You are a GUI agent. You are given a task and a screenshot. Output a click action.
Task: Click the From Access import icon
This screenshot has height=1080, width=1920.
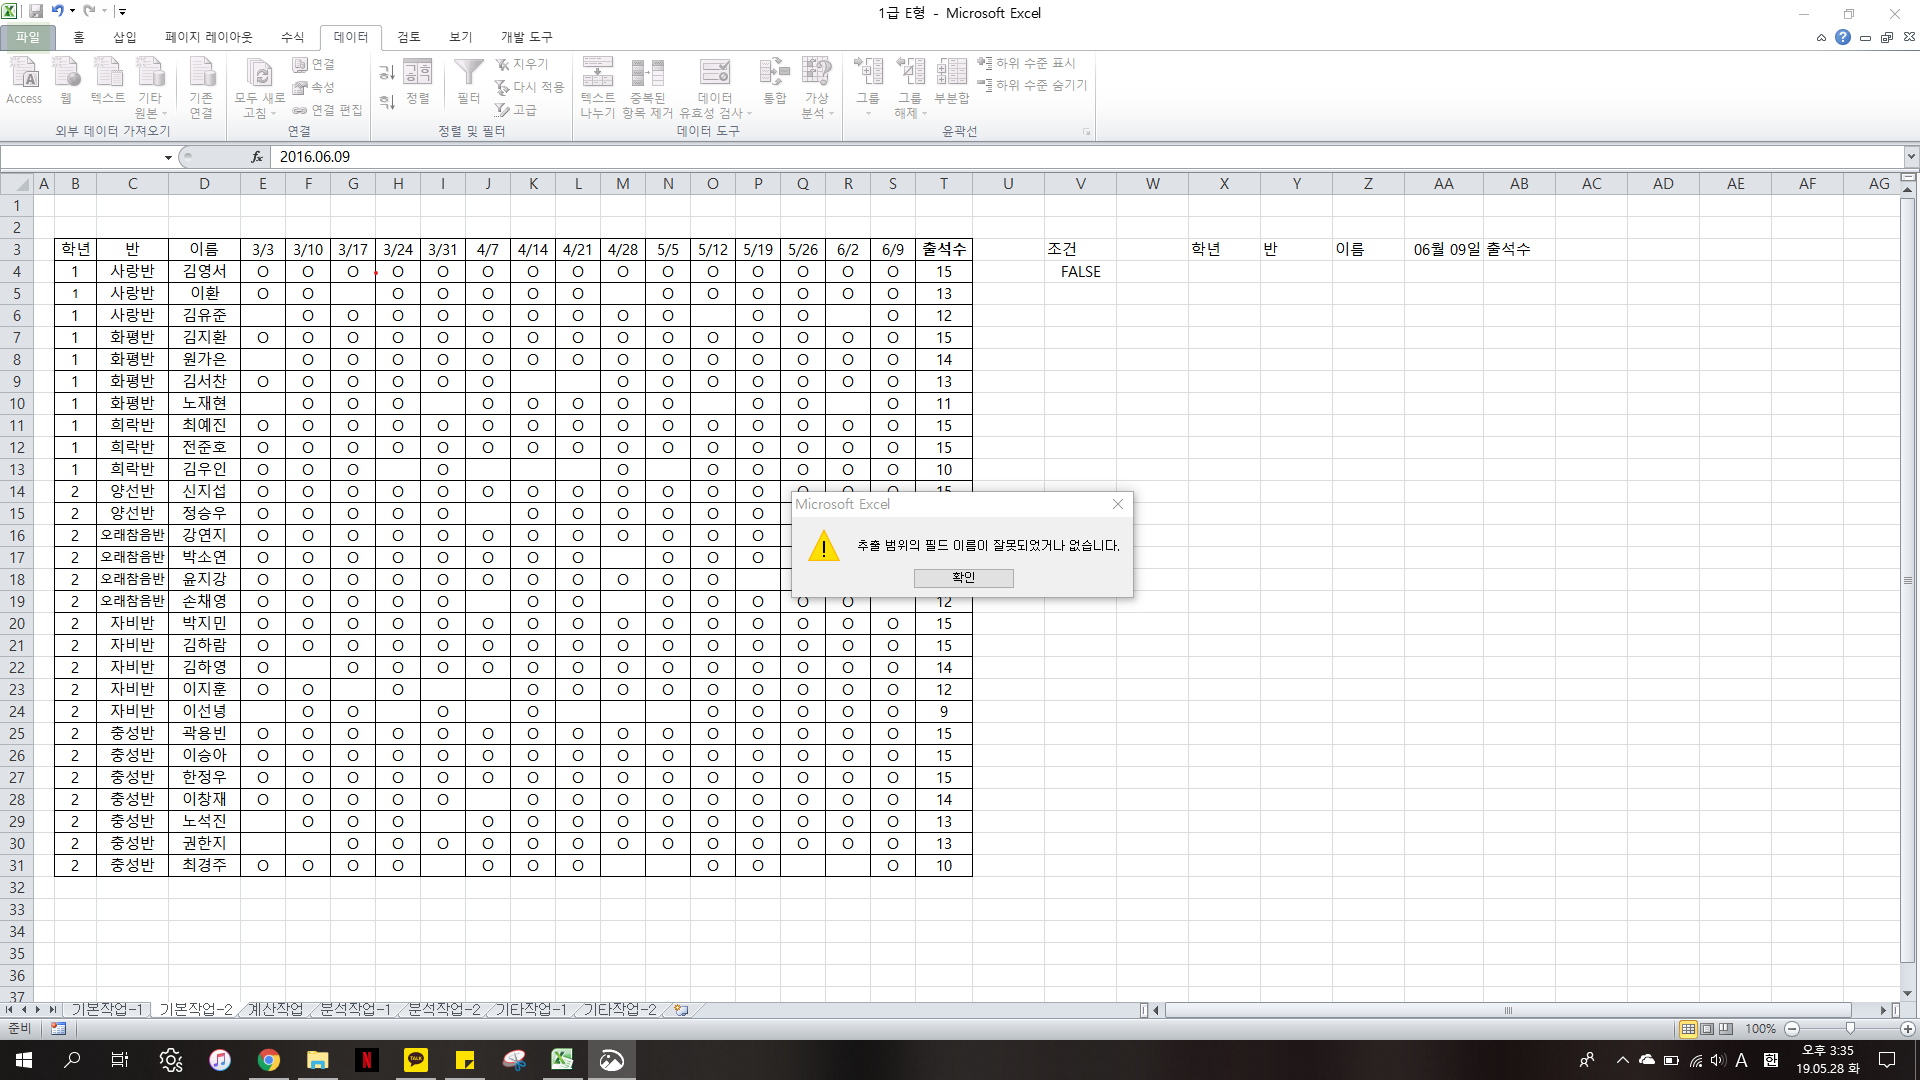pyautogui.click(x=24, y=73)
